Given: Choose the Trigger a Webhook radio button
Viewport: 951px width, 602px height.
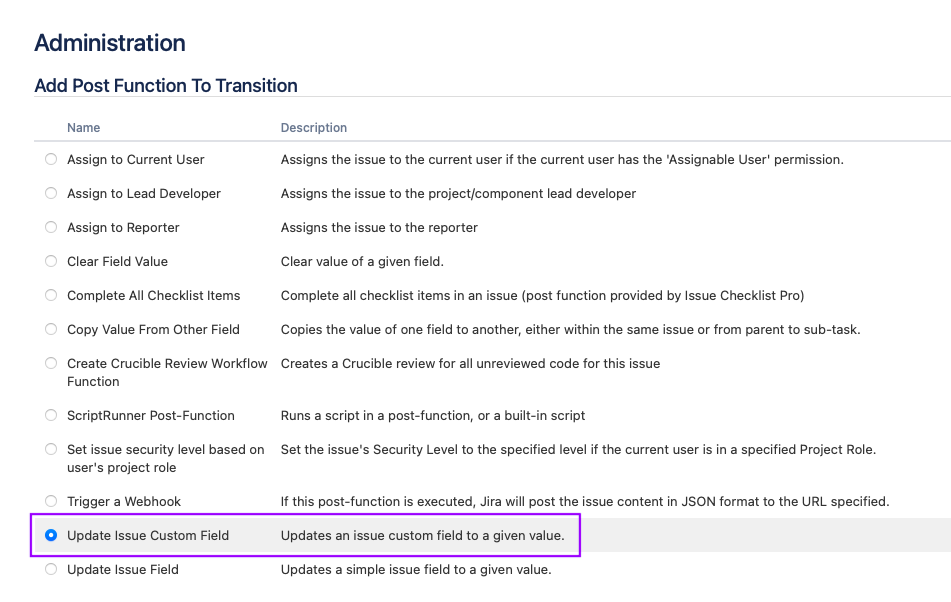Looking at the screenshot, I should (x=51, y=501).
